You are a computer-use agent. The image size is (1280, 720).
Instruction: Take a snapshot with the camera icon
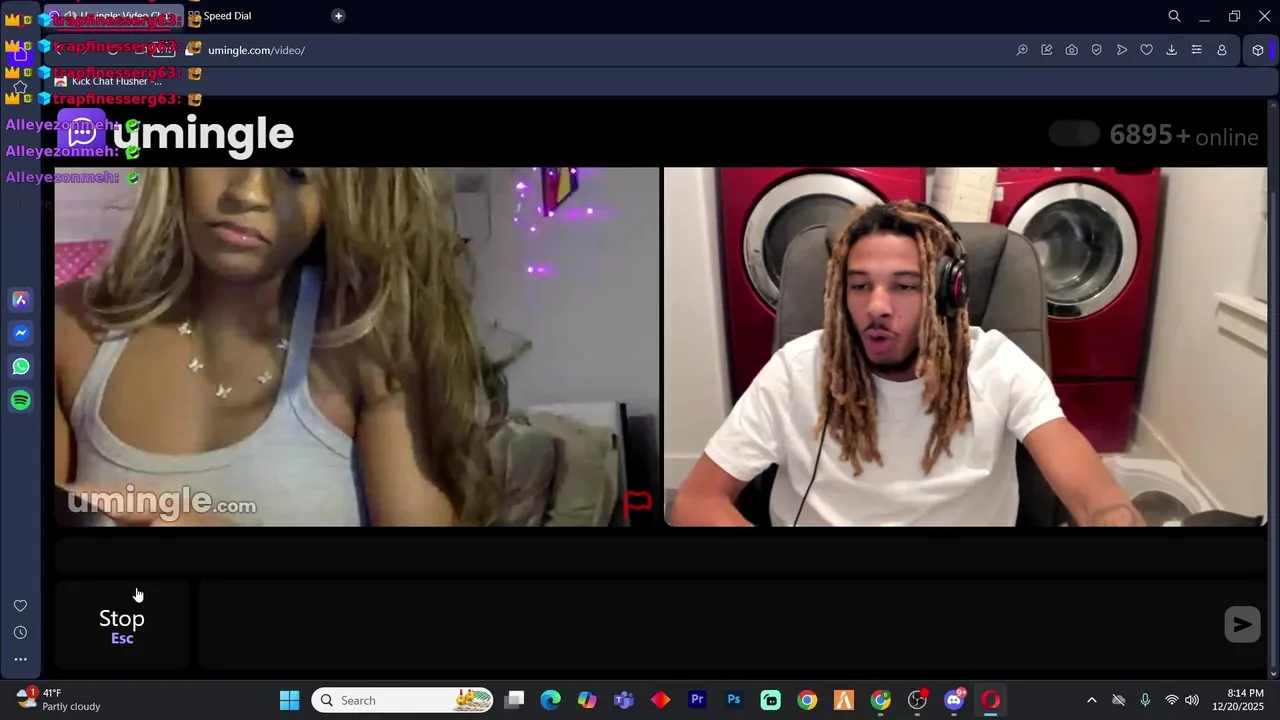click(x=1072, y=50)
